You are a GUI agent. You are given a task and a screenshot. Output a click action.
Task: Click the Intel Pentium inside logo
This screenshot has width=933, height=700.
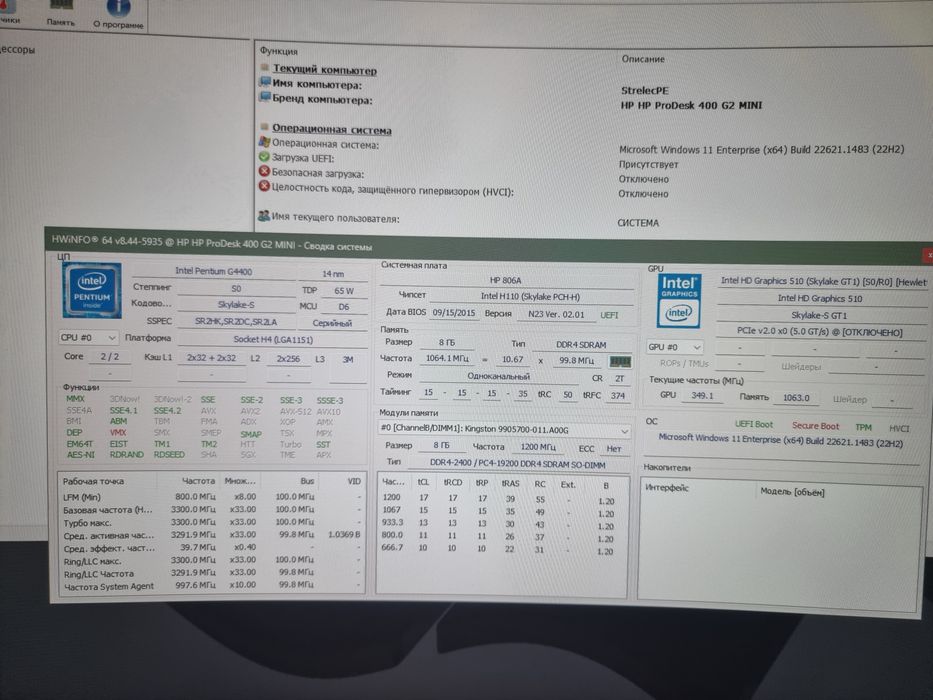(92, 290)
